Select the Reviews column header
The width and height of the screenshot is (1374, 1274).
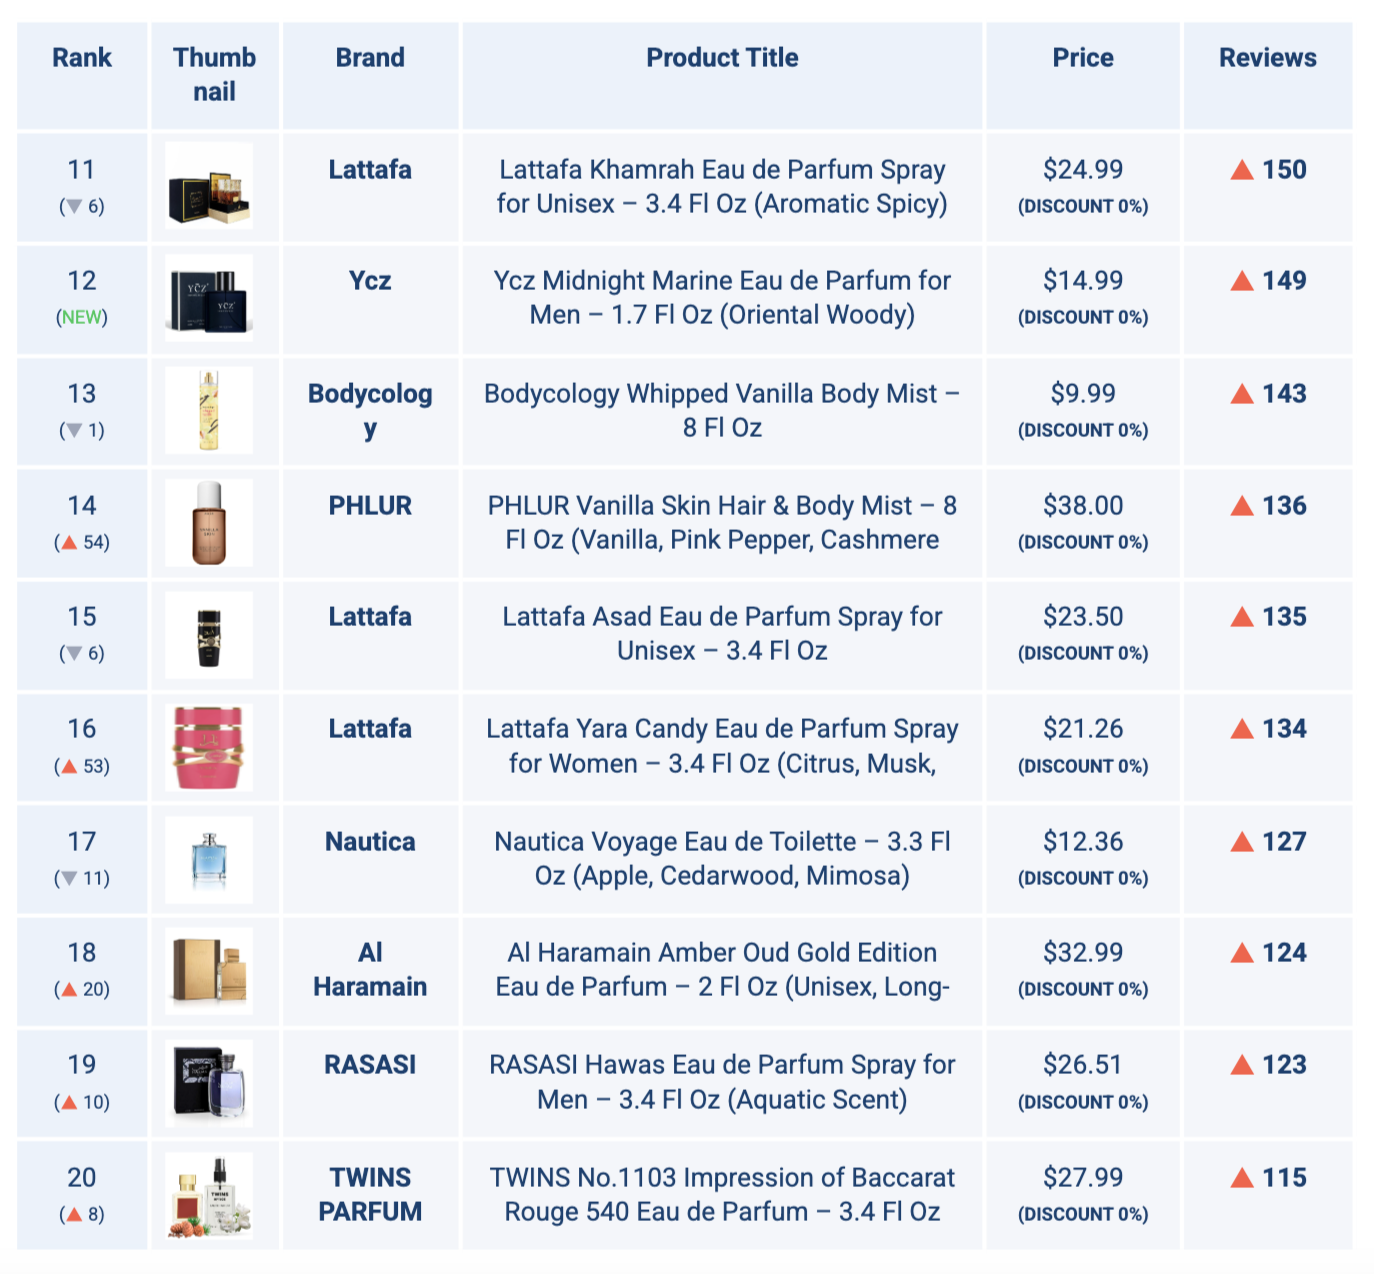pos(1267,58)
